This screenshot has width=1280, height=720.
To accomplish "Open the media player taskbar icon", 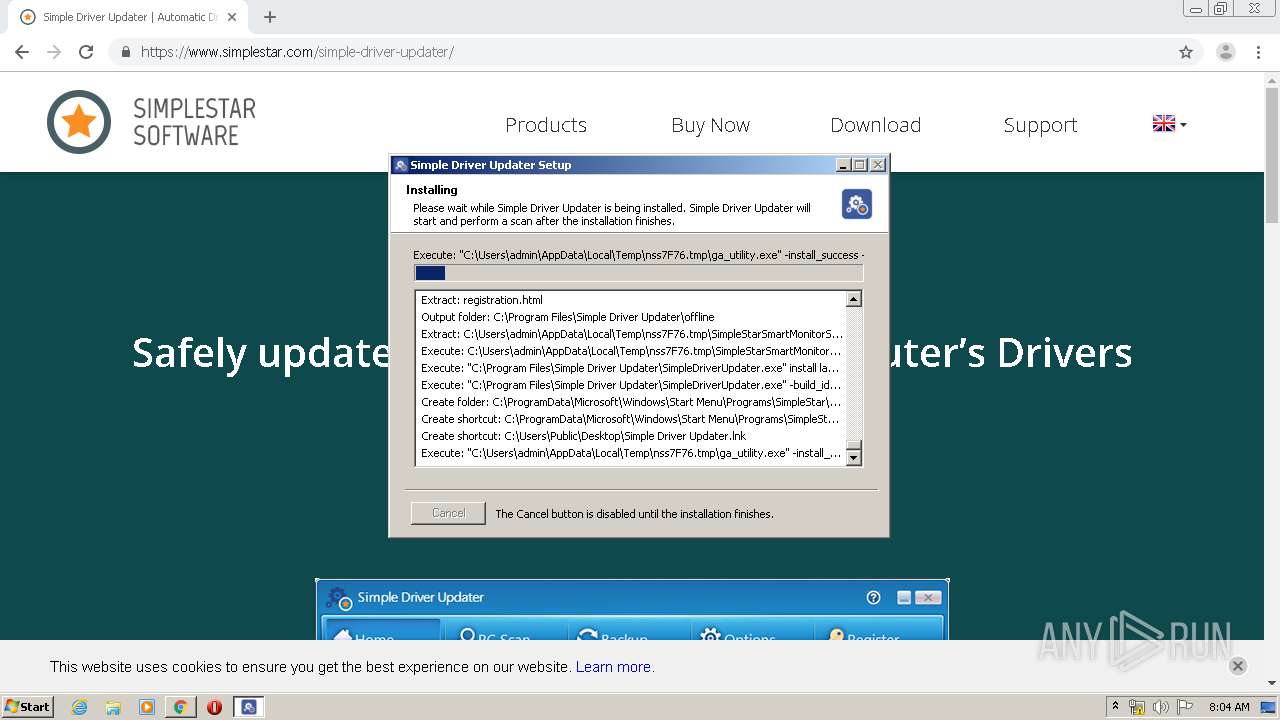I will 147,707.
